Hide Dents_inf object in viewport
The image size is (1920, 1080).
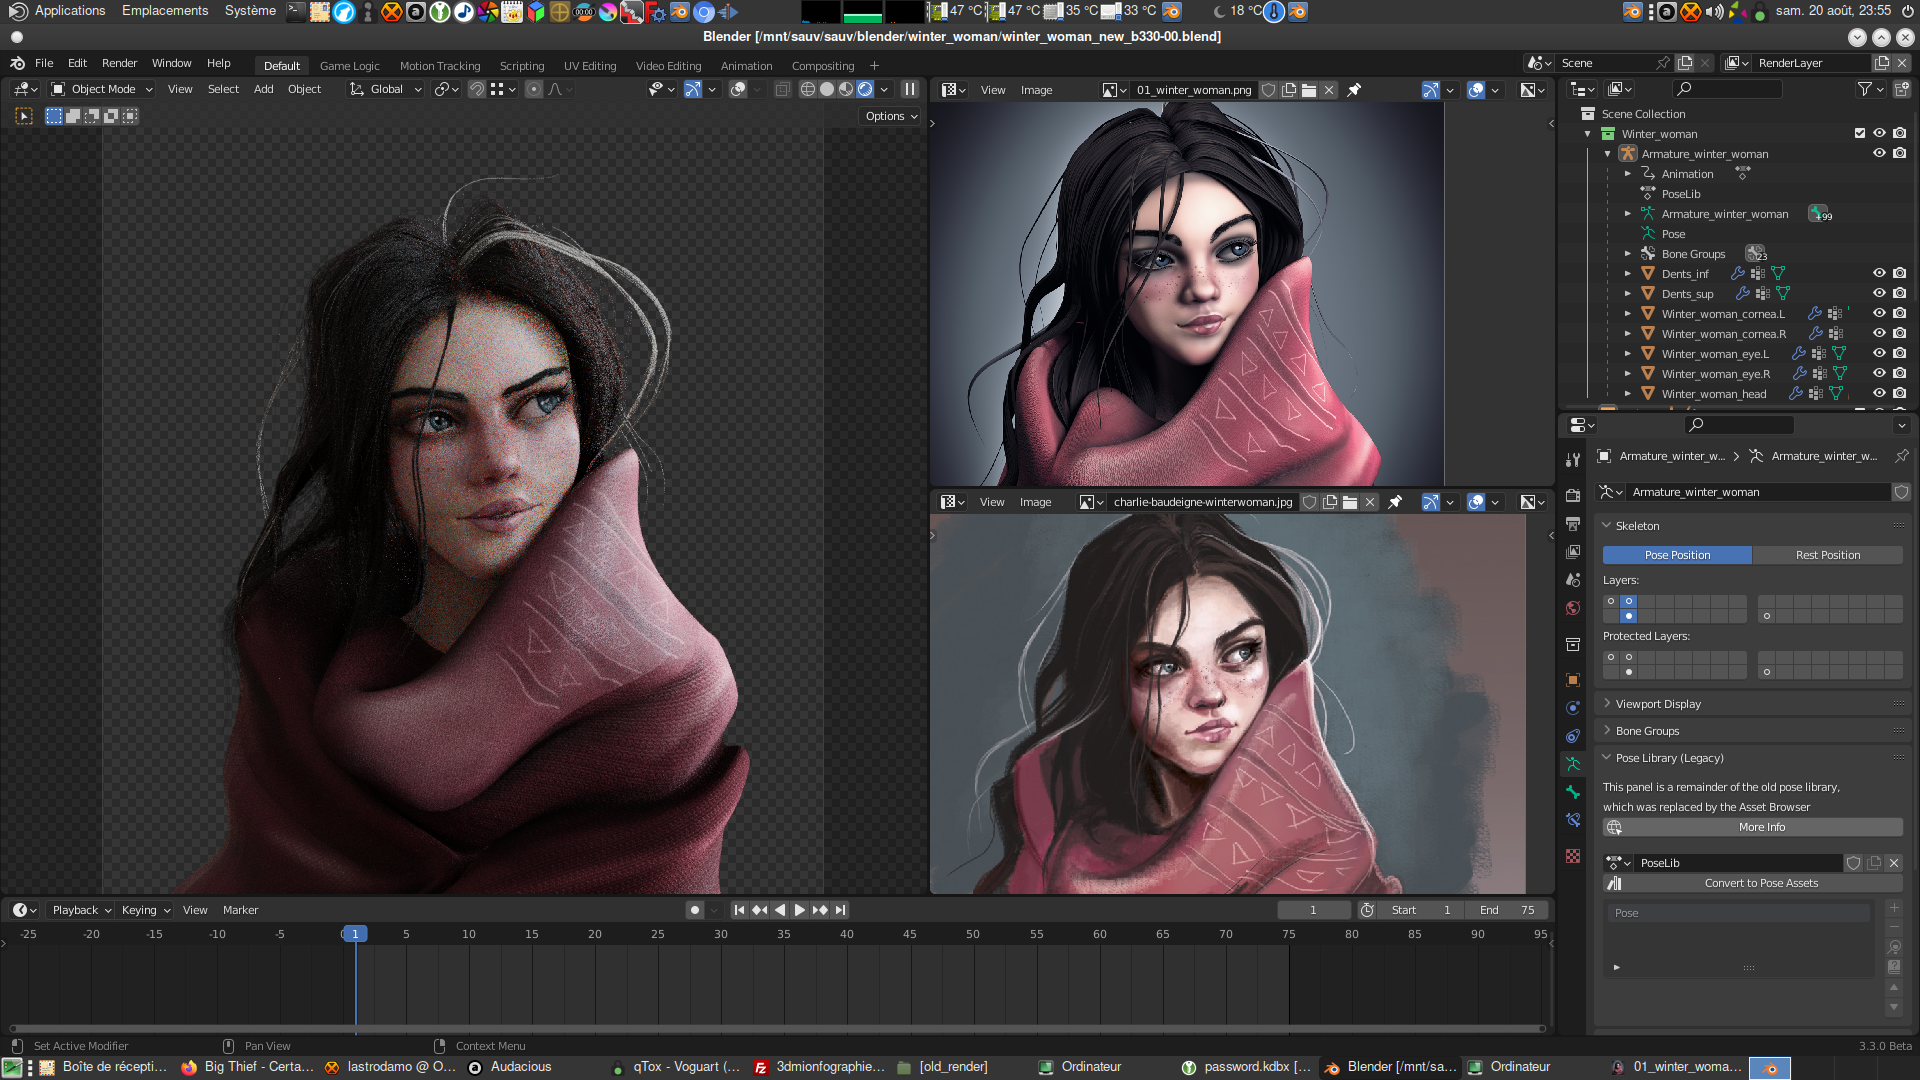tap(1879, 273)
